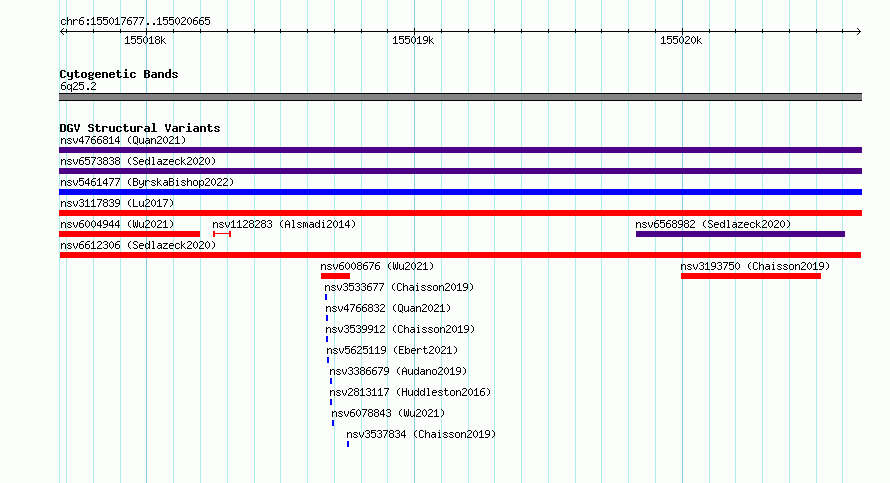890x483 pixels.
Task: Click the 6q25.2 band label
Action: click(78, 86)
